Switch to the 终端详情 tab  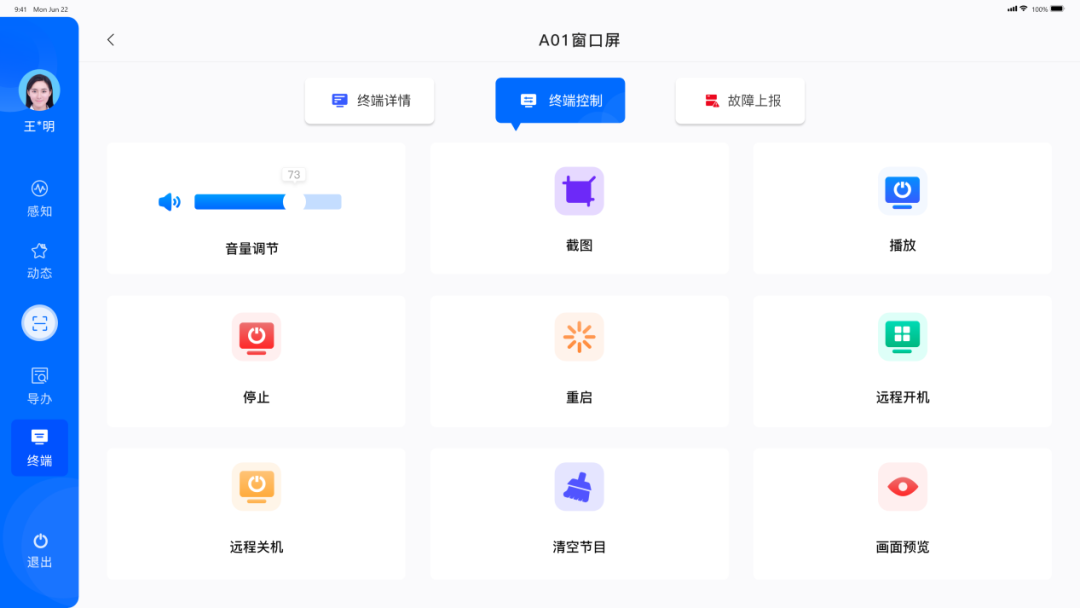click(370, 101)
